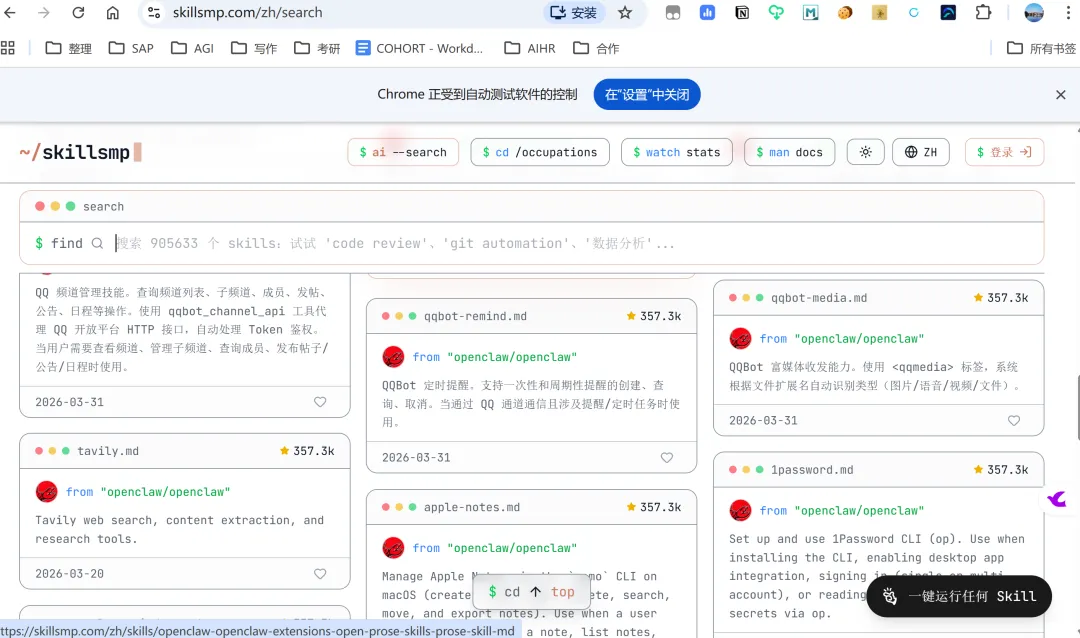The width and height of the screenshot is (1080, 638).
Task: Click the purple bird floating widget icon
Action: (x=1057, y=500)
